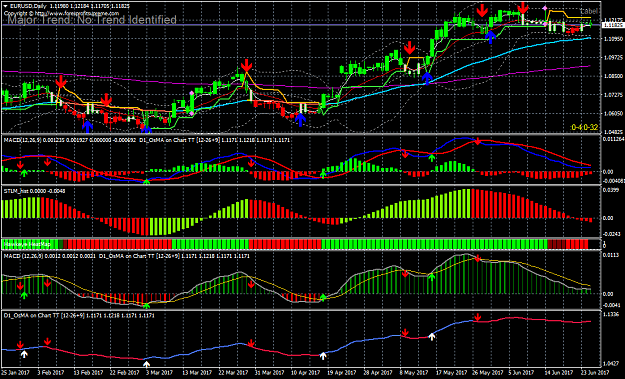Click the 1.09725 price scale label
This screenshot has height=379, width=625.
[613, 58]
